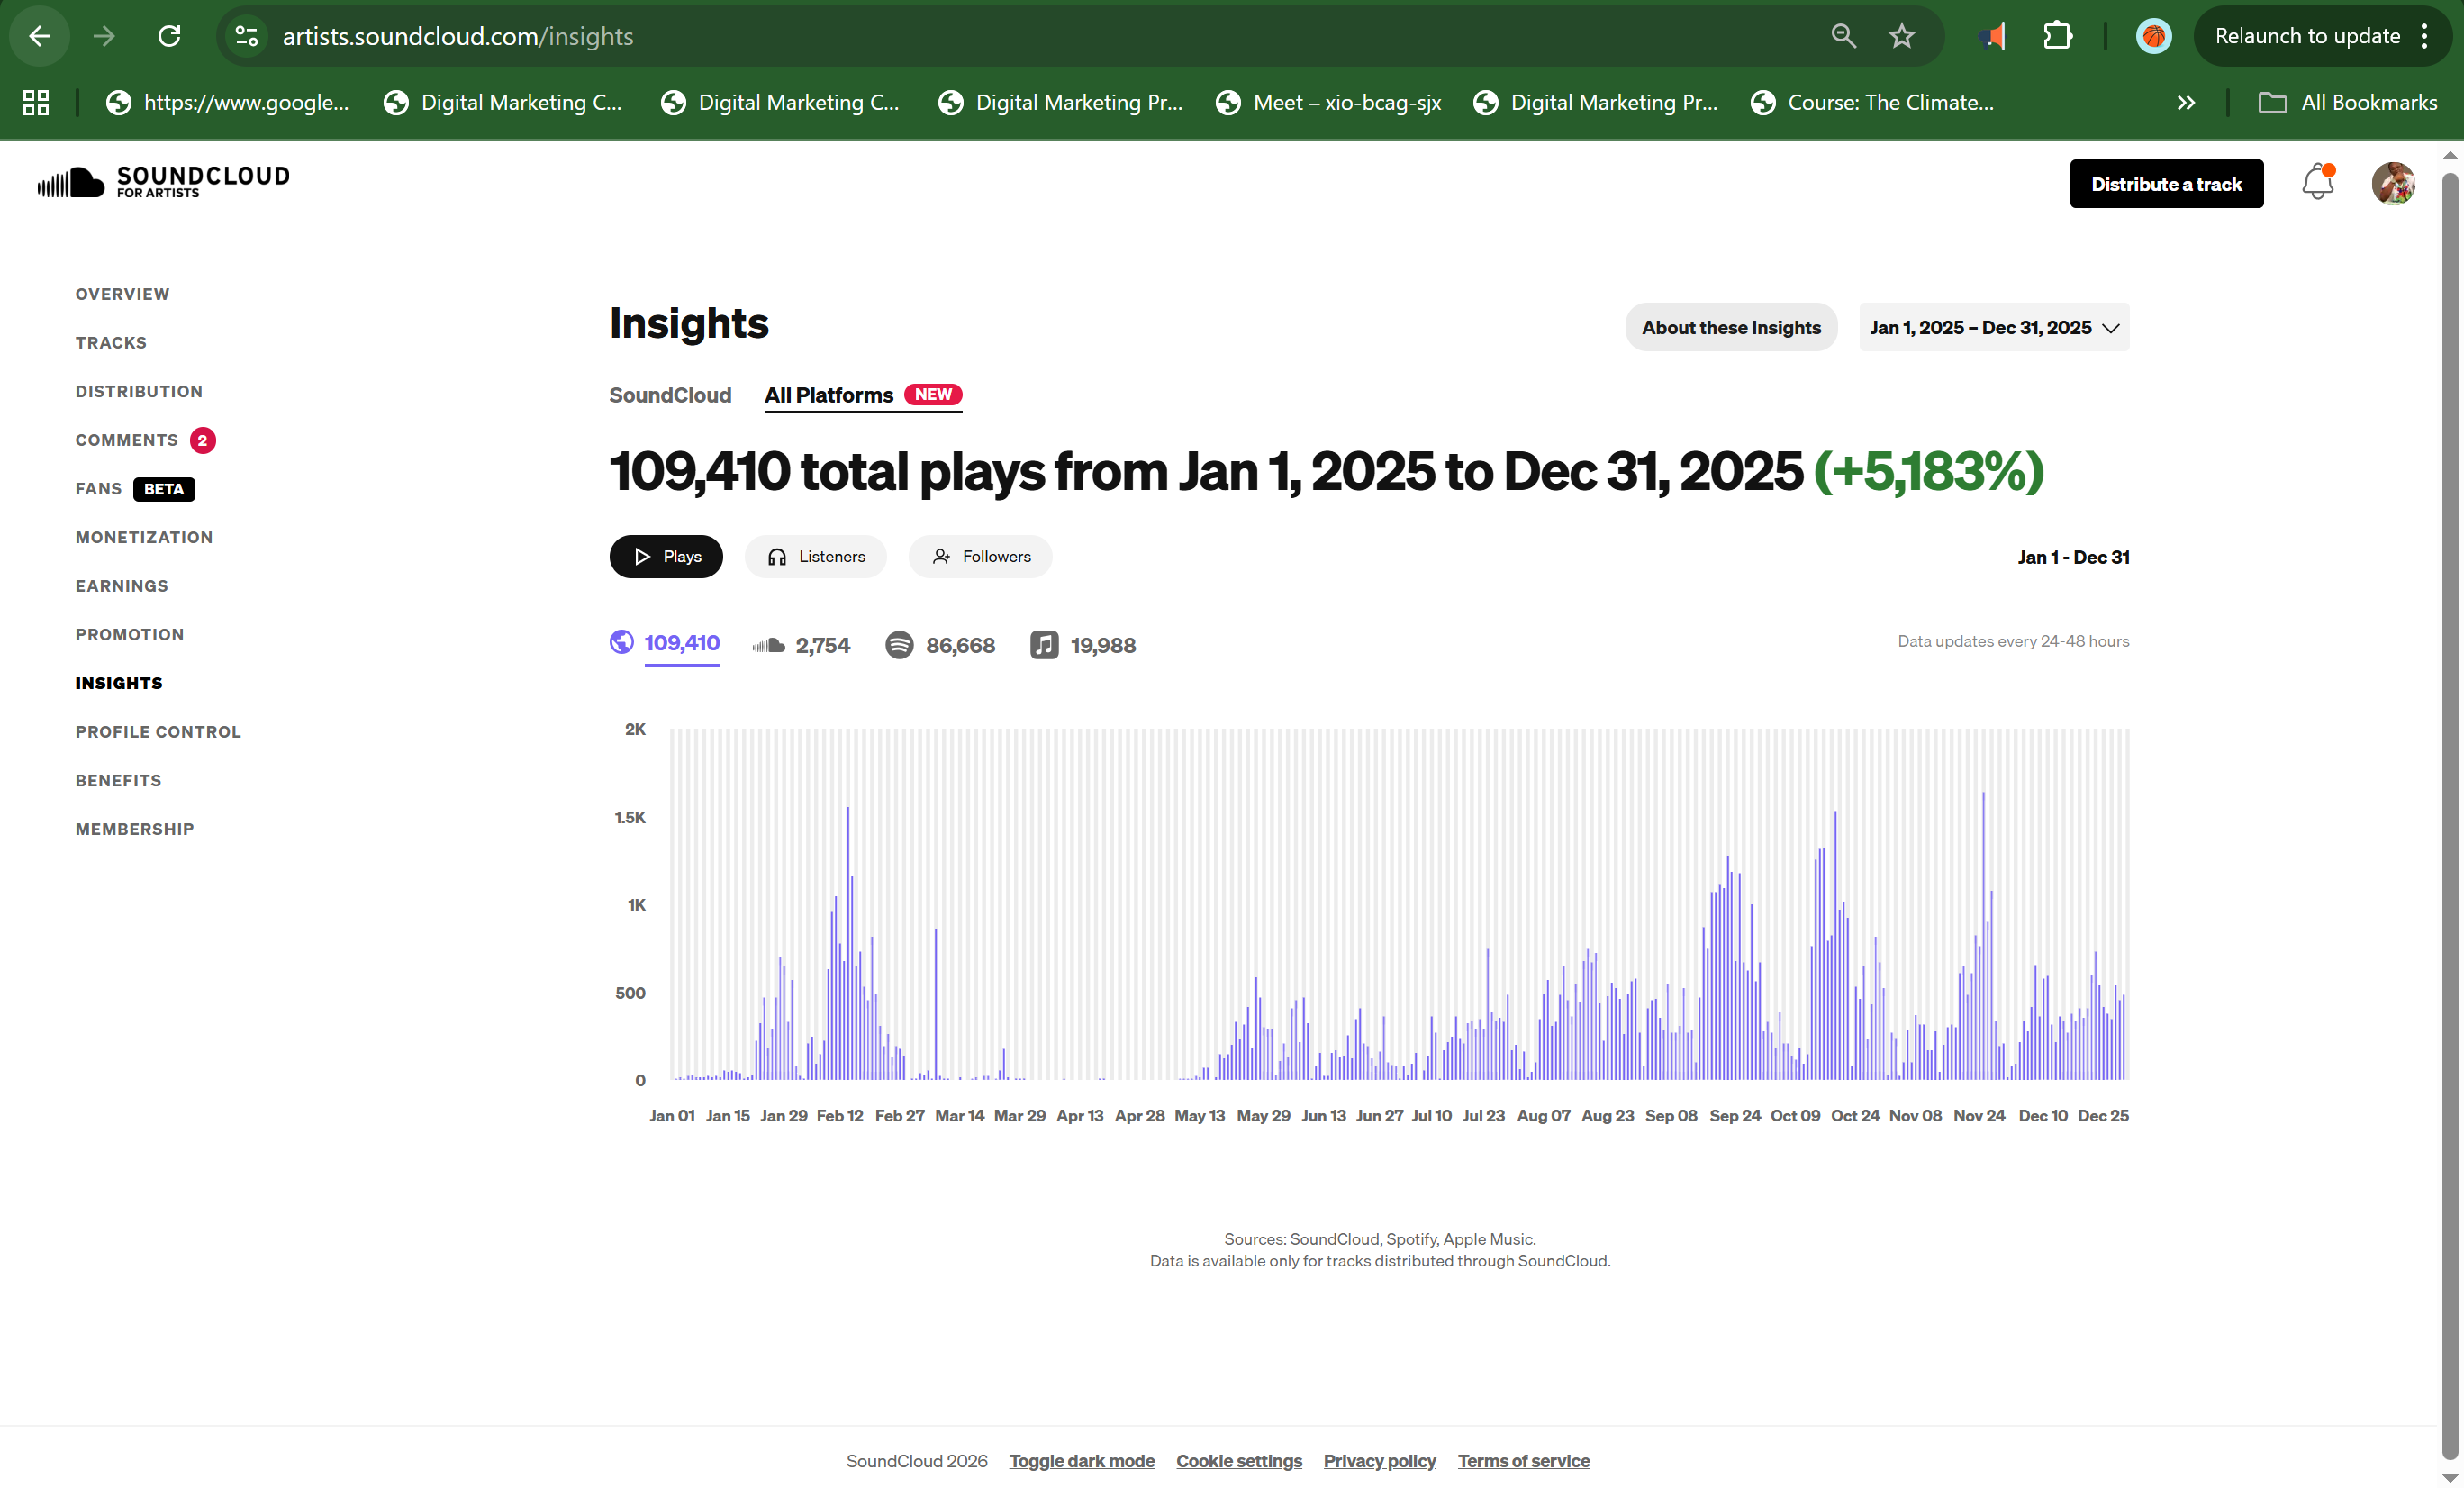The height and width of the screenshot is (1488, 2464).
Task: Open the All Bookmarks folder
Action: click(2348, 102)
